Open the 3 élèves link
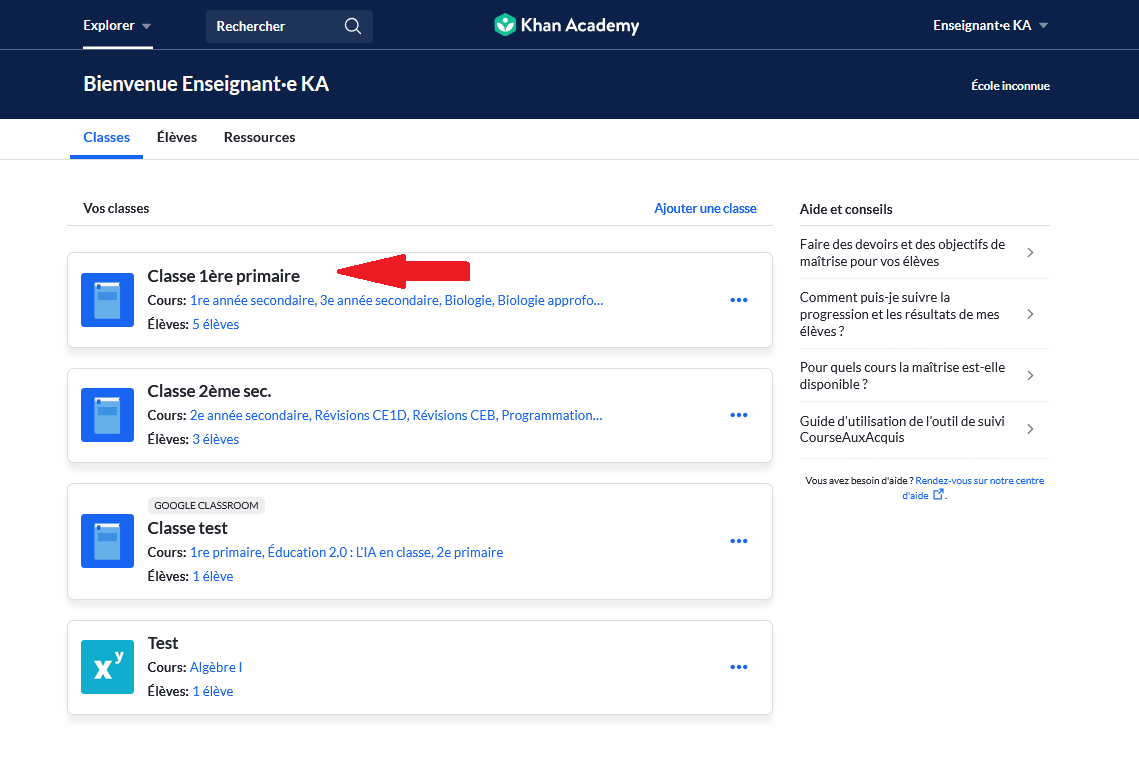Screen dimensions: 1139x770 click(x=216, y=439)
